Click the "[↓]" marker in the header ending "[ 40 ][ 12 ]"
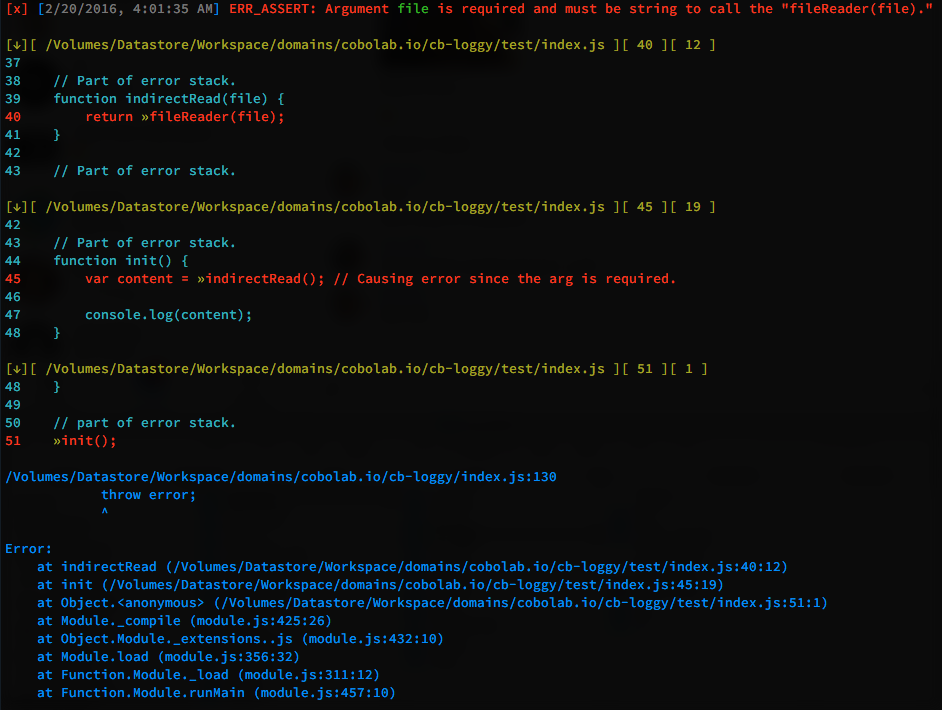The width and height of the screenshot is (942, 710). 17,45
